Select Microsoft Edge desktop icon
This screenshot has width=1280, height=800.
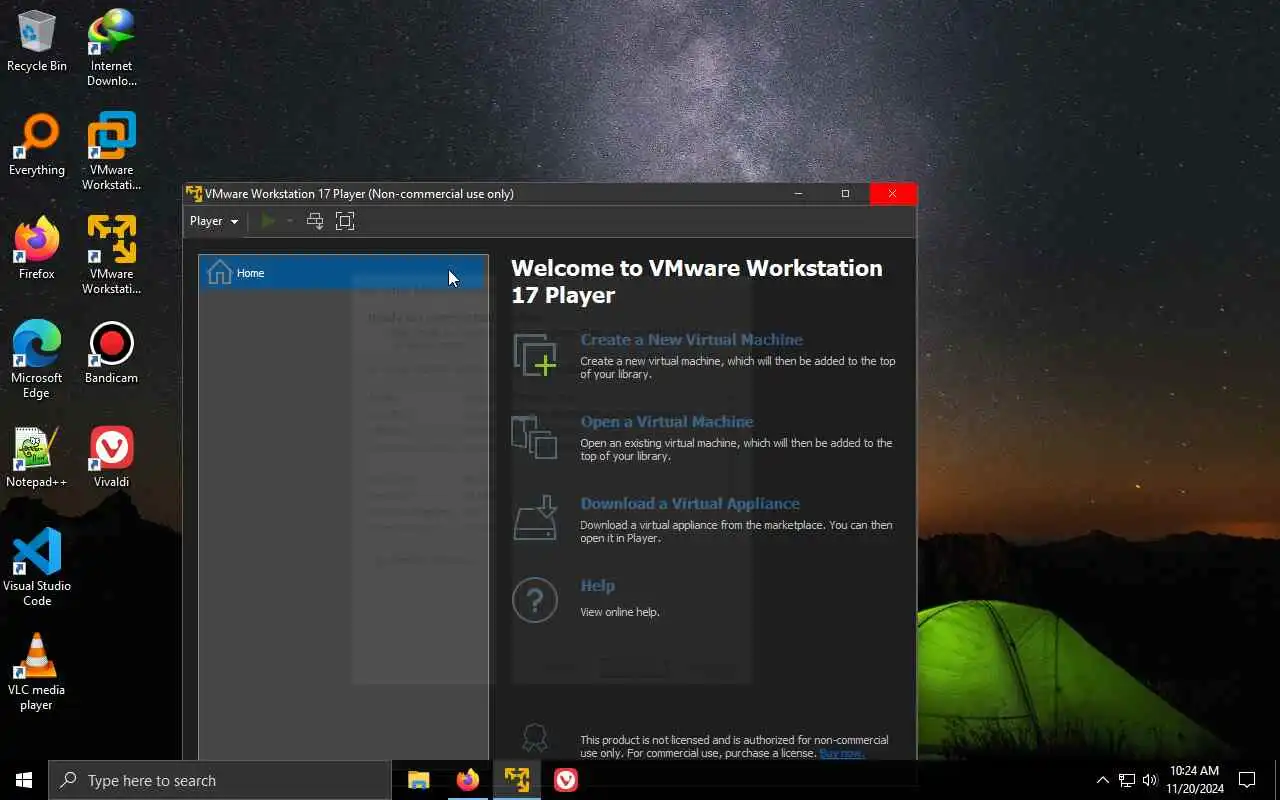point(37,360)
